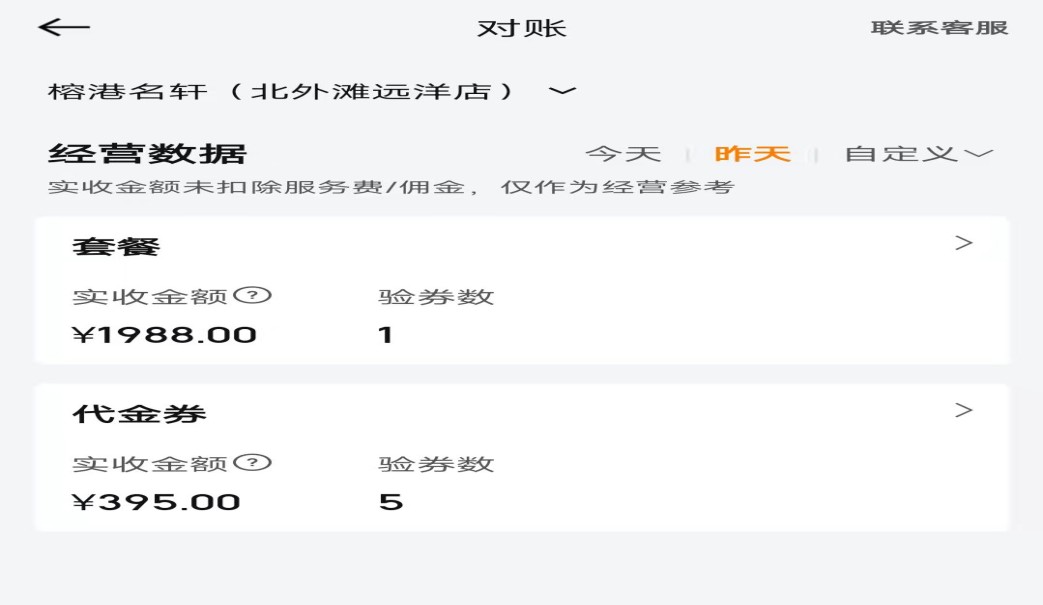Show help for 套餐 实收金额
1043x605 pixels.
pyautogui.click(x=259, y=295)
